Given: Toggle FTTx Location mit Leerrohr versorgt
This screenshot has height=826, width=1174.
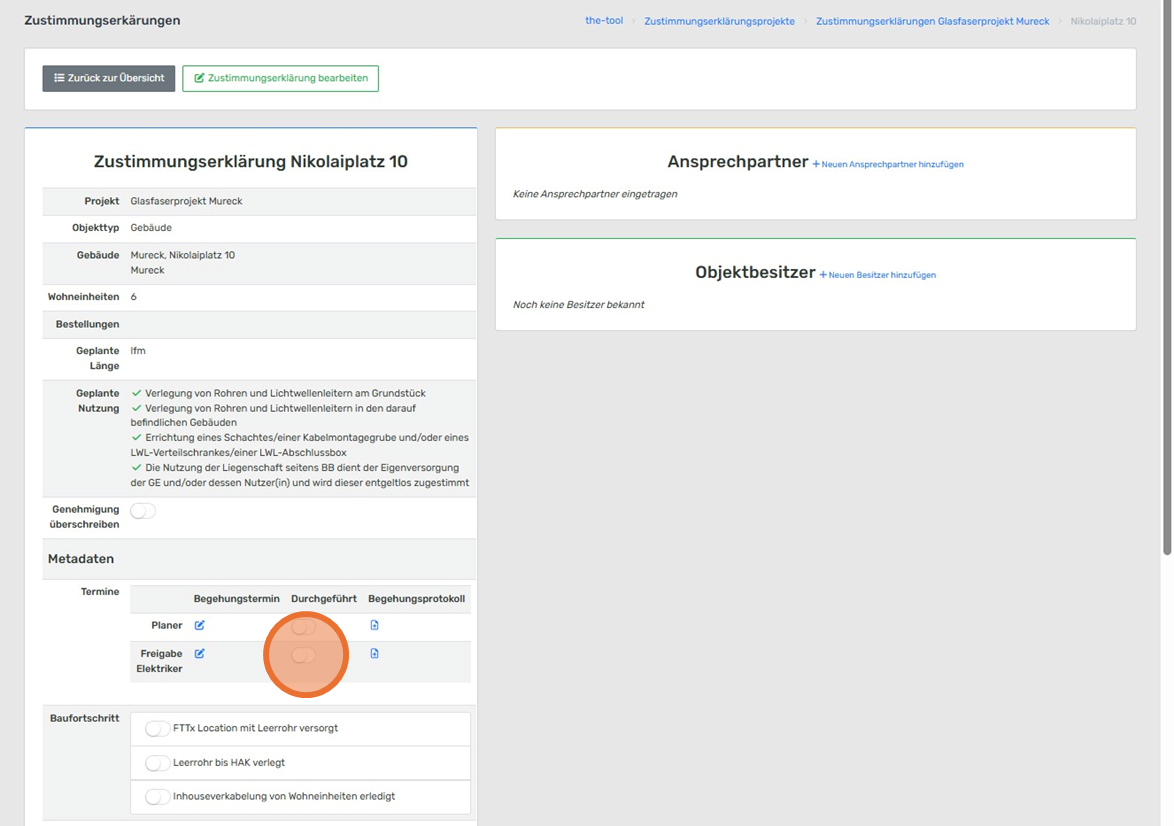Looking at the screenshot, I should tap(158, 729).
